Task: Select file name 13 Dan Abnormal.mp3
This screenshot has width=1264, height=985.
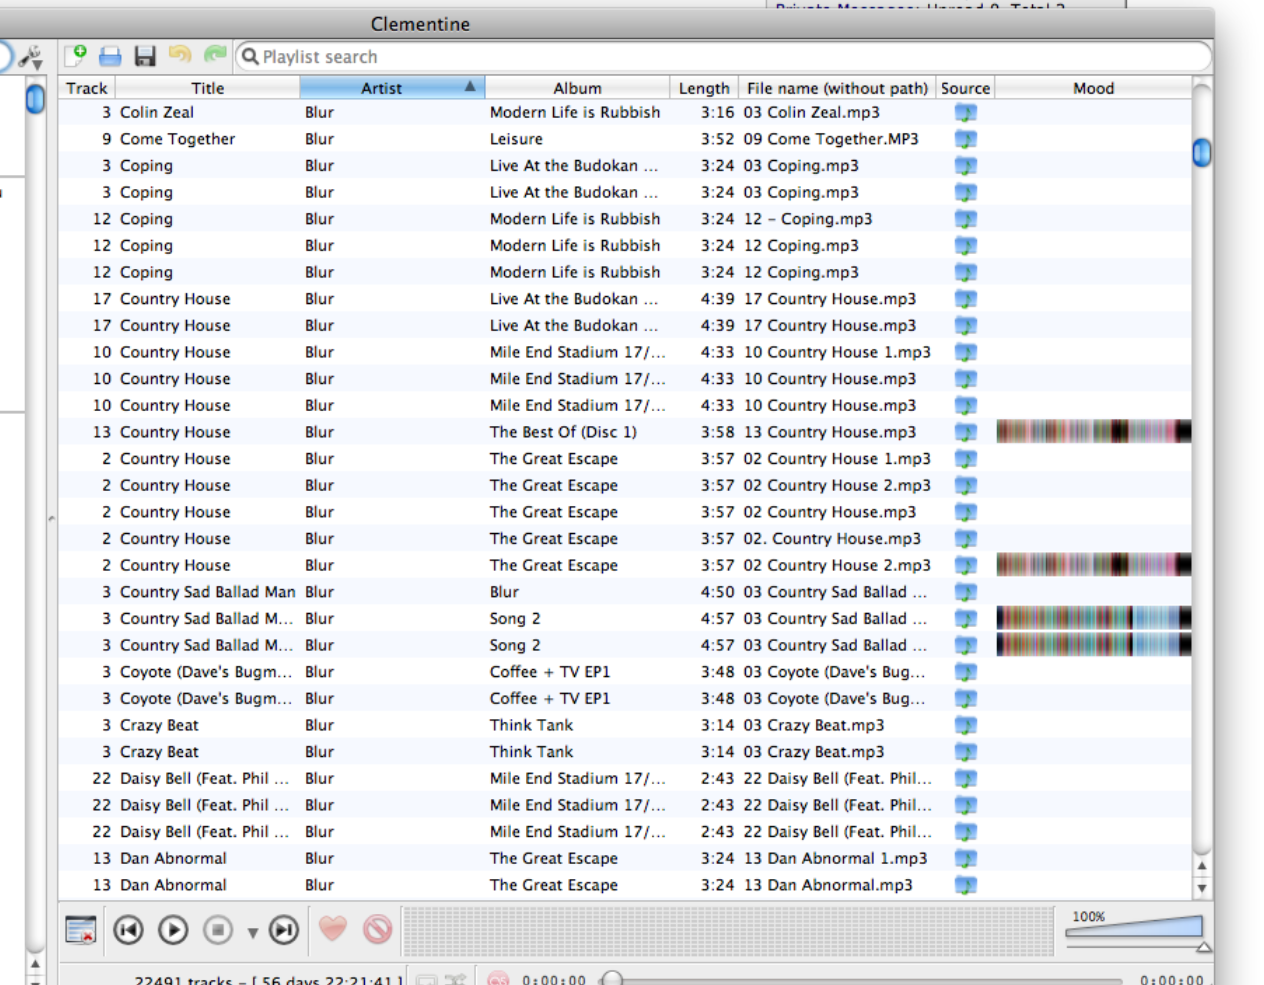Action: pos(828,885)
